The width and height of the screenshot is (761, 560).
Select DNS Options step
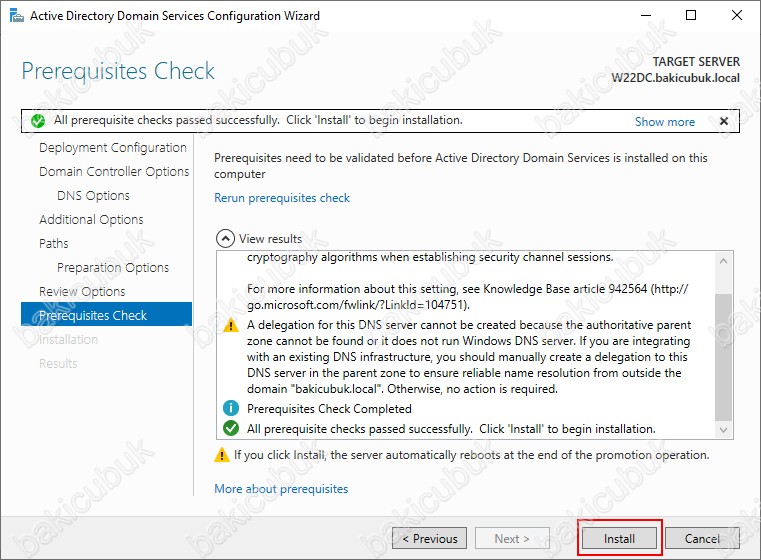pos(93,196)
